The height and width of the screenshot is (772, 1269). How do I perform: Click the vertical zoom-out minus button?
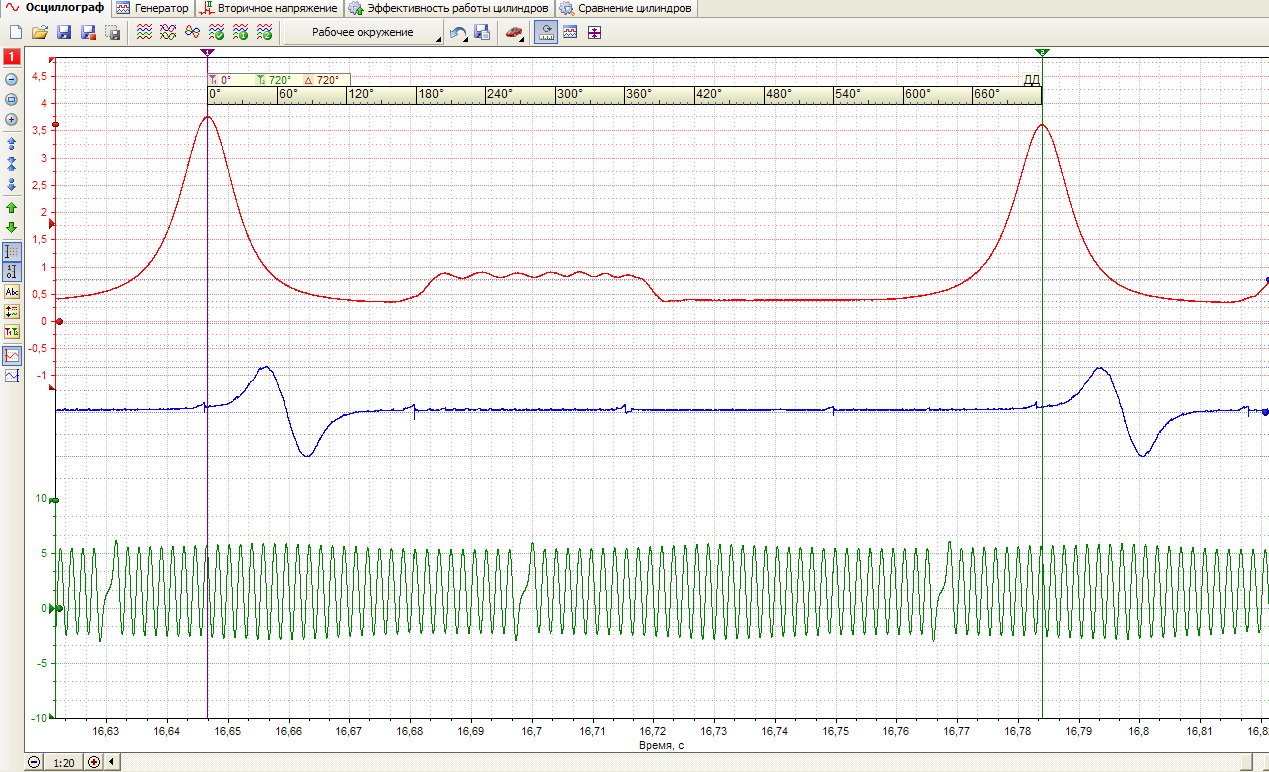point(12,79)
